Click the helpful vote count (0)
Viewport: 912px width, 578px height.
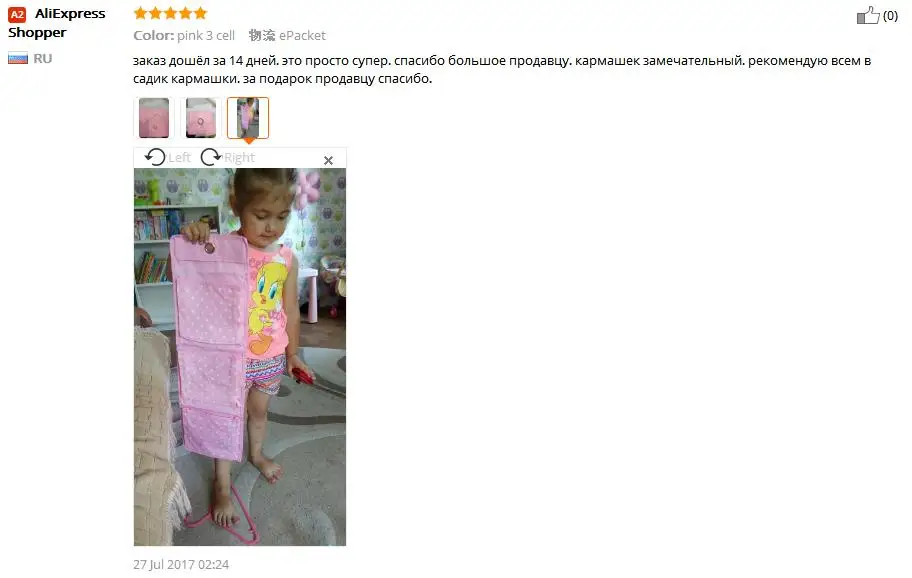[x=890, y=16]
